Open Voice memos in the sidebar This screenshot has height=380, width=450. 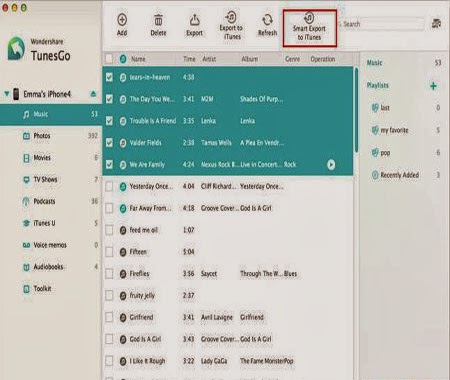coord(51,245)
